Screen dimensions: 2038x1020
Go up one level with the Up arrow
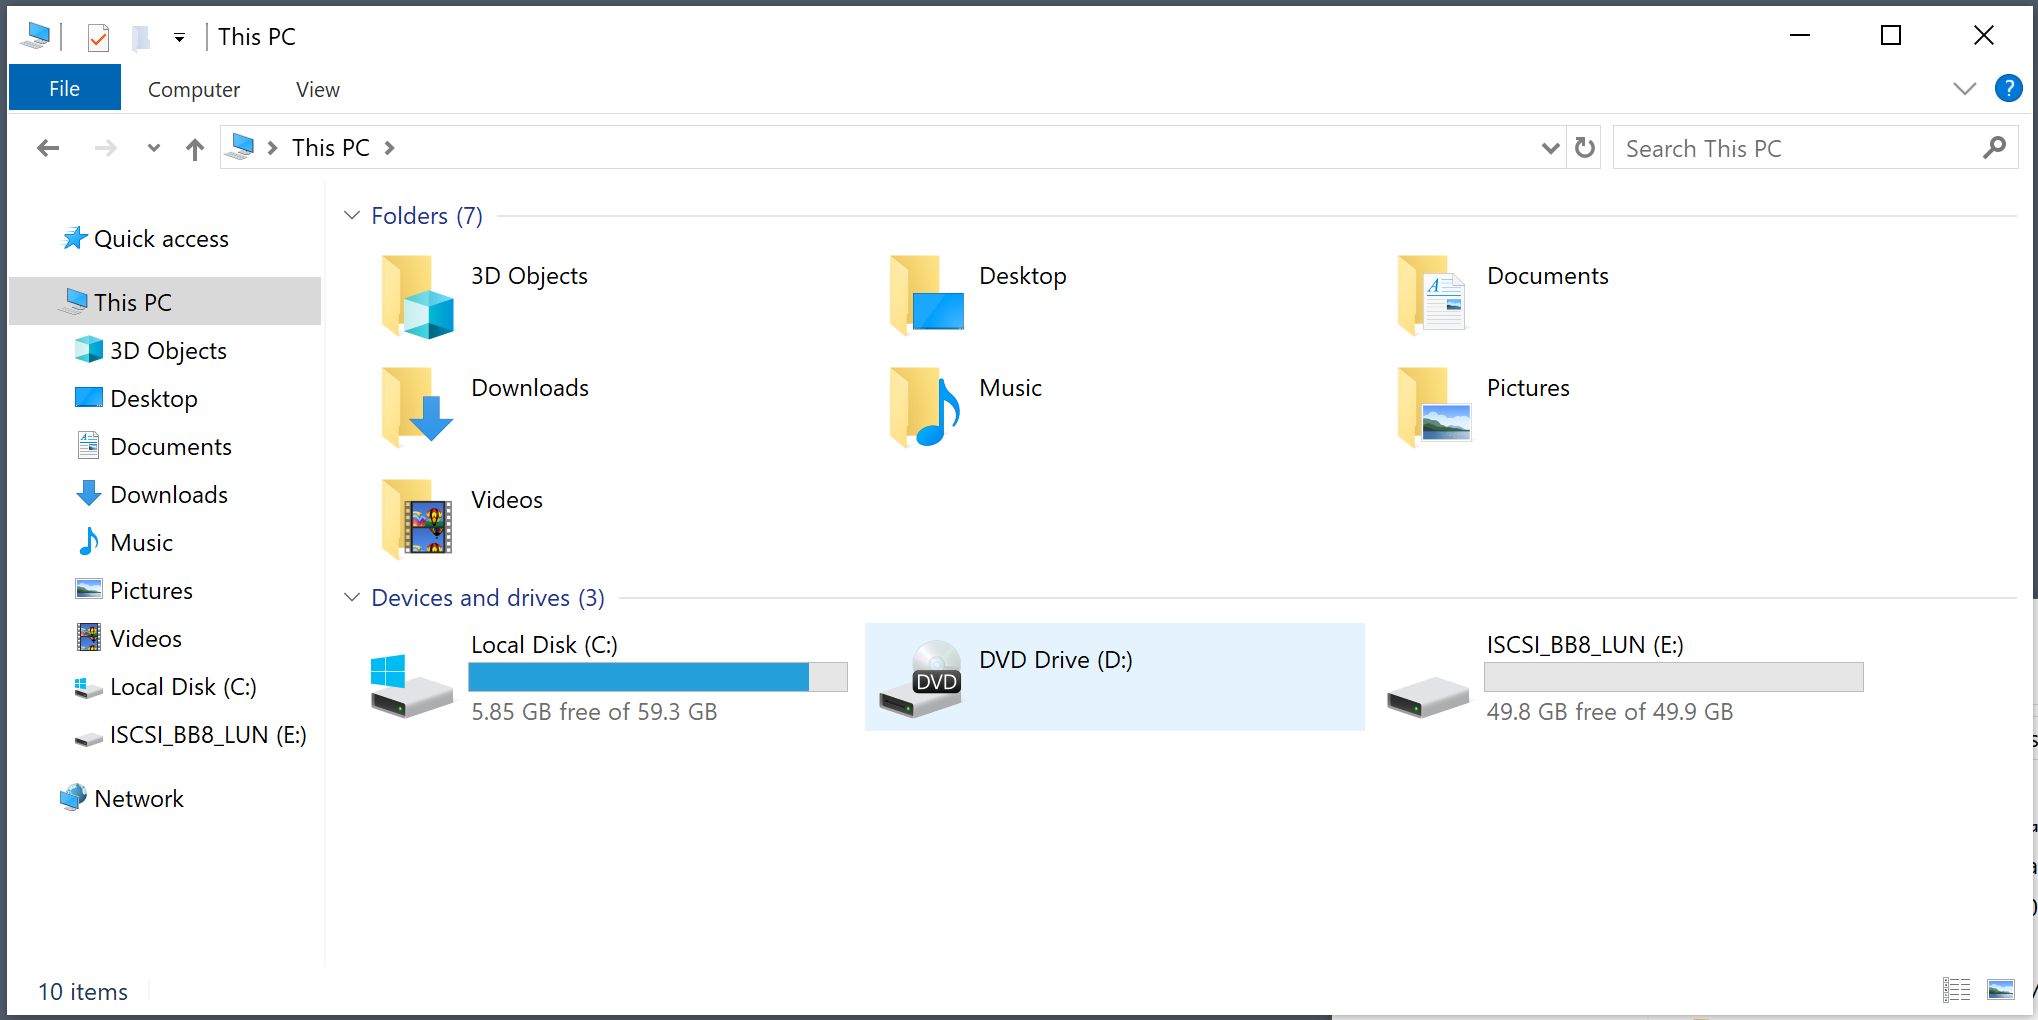pos(195,149)
